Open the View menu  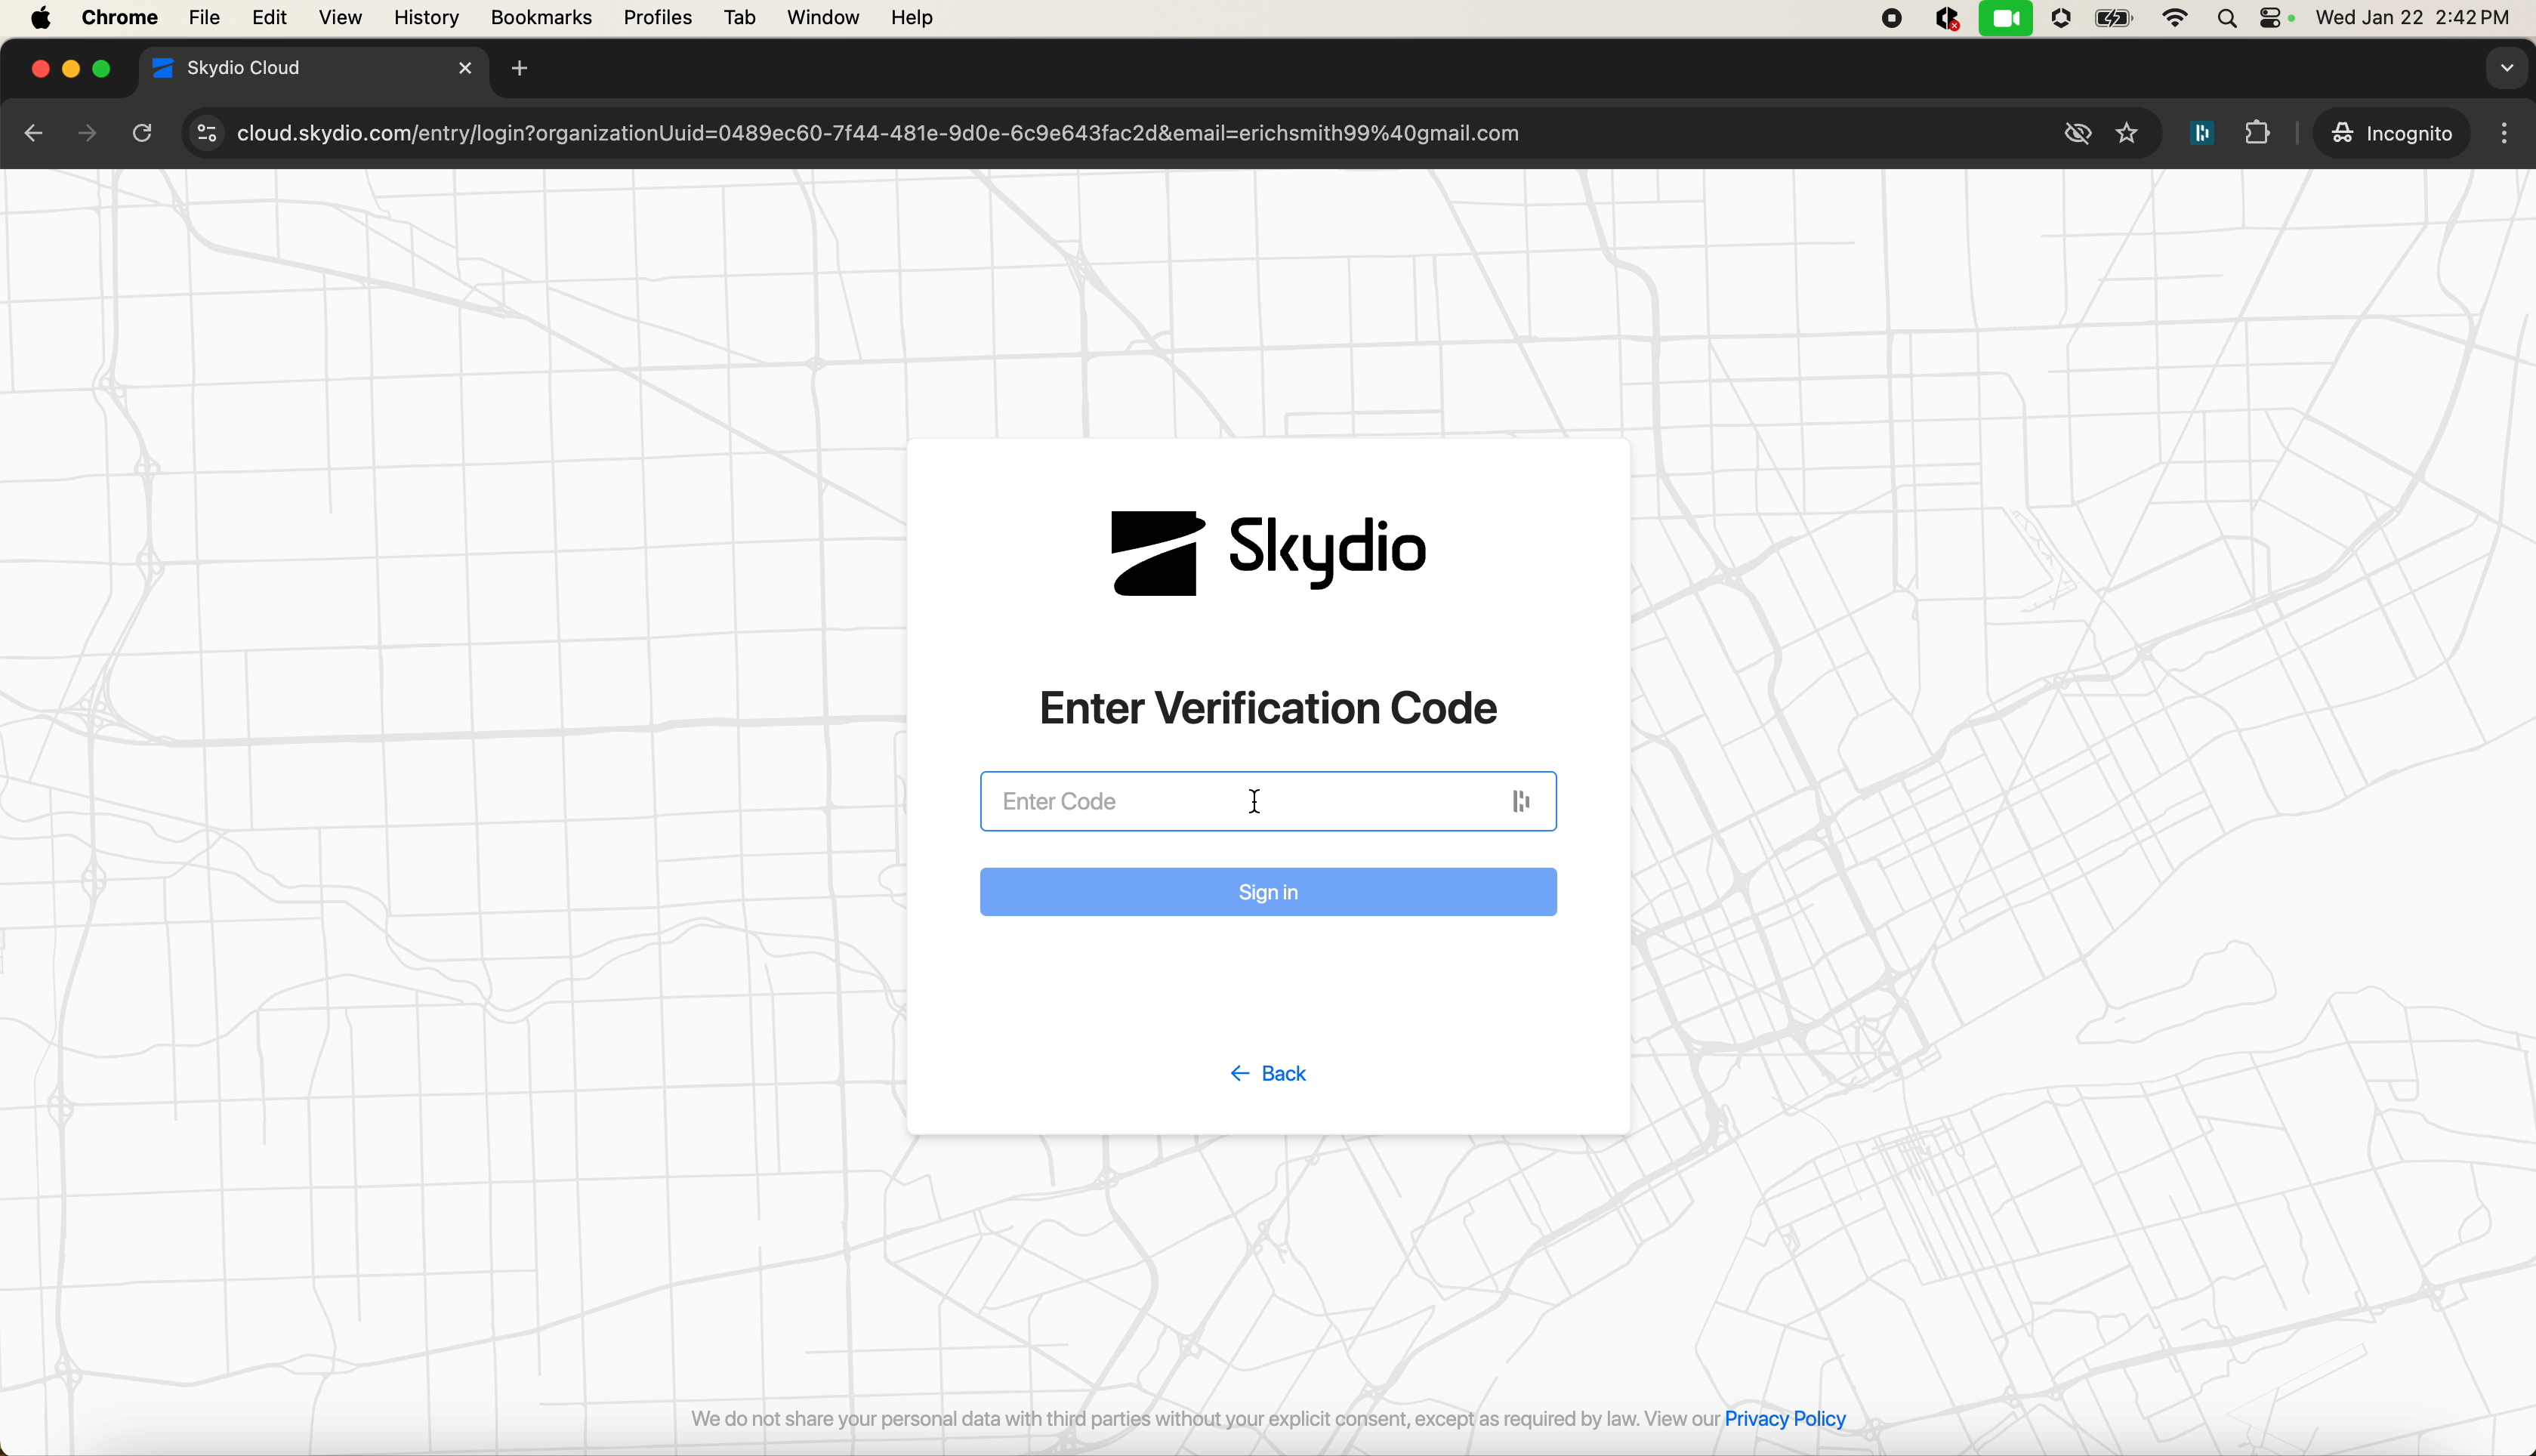click(341, 18)
